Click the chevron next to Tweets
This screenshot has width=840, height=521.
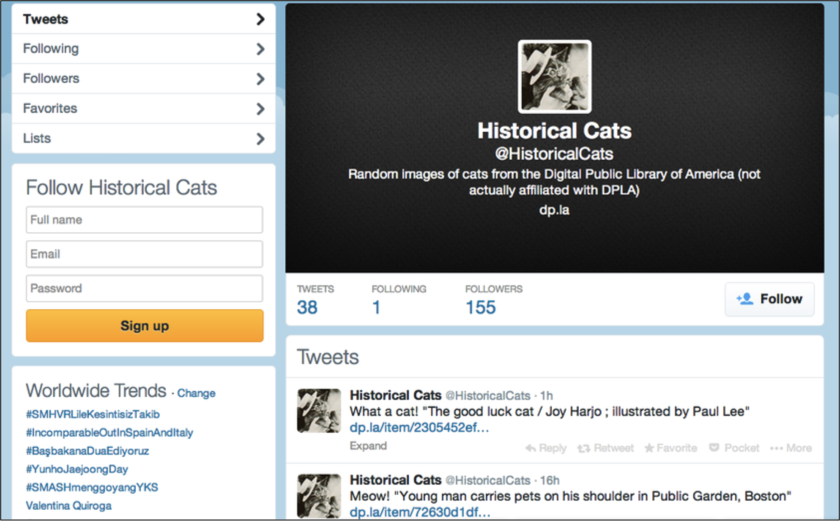[260, 19]
